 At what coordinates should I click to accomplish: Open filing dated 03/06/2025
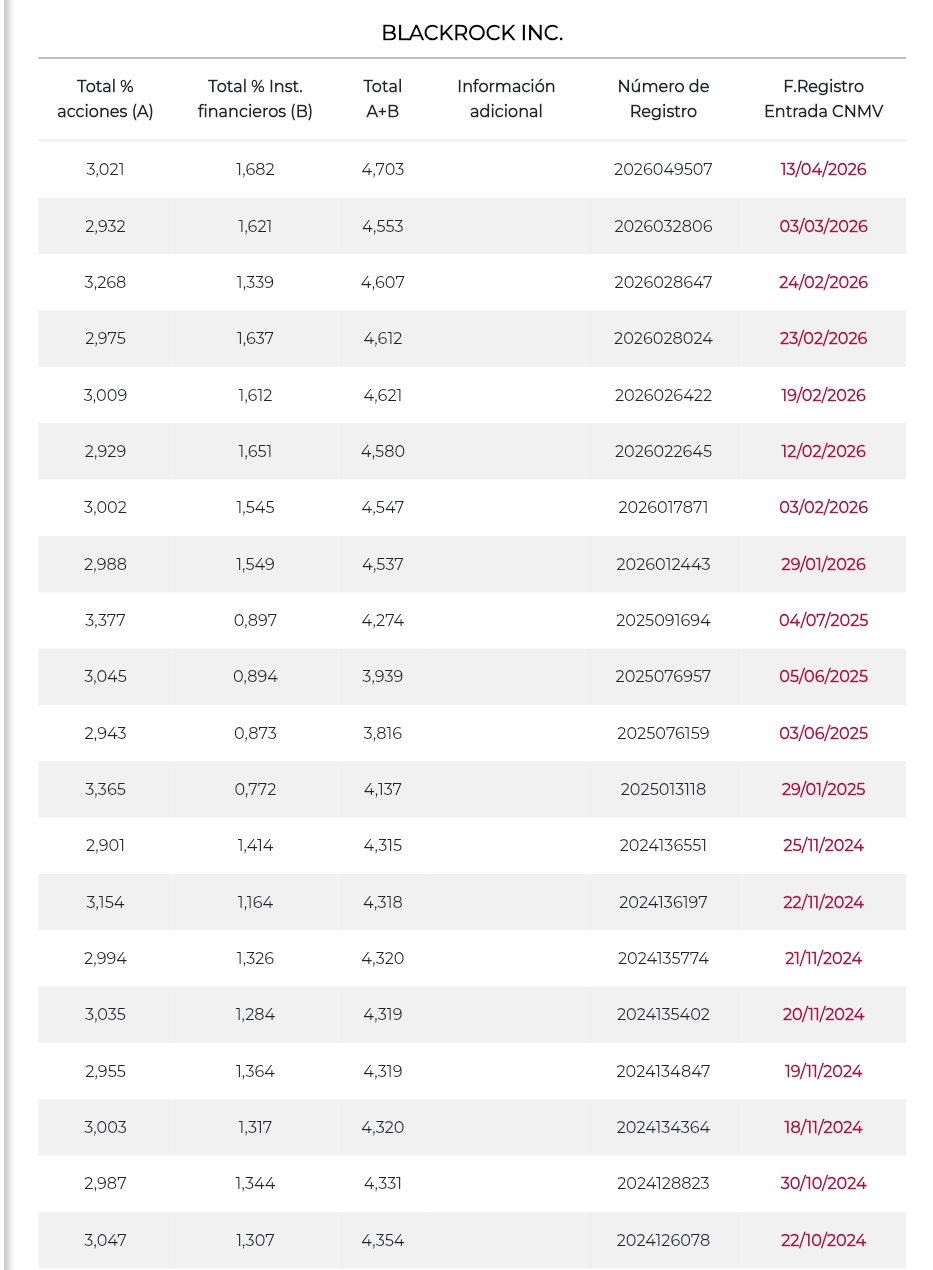823,733
